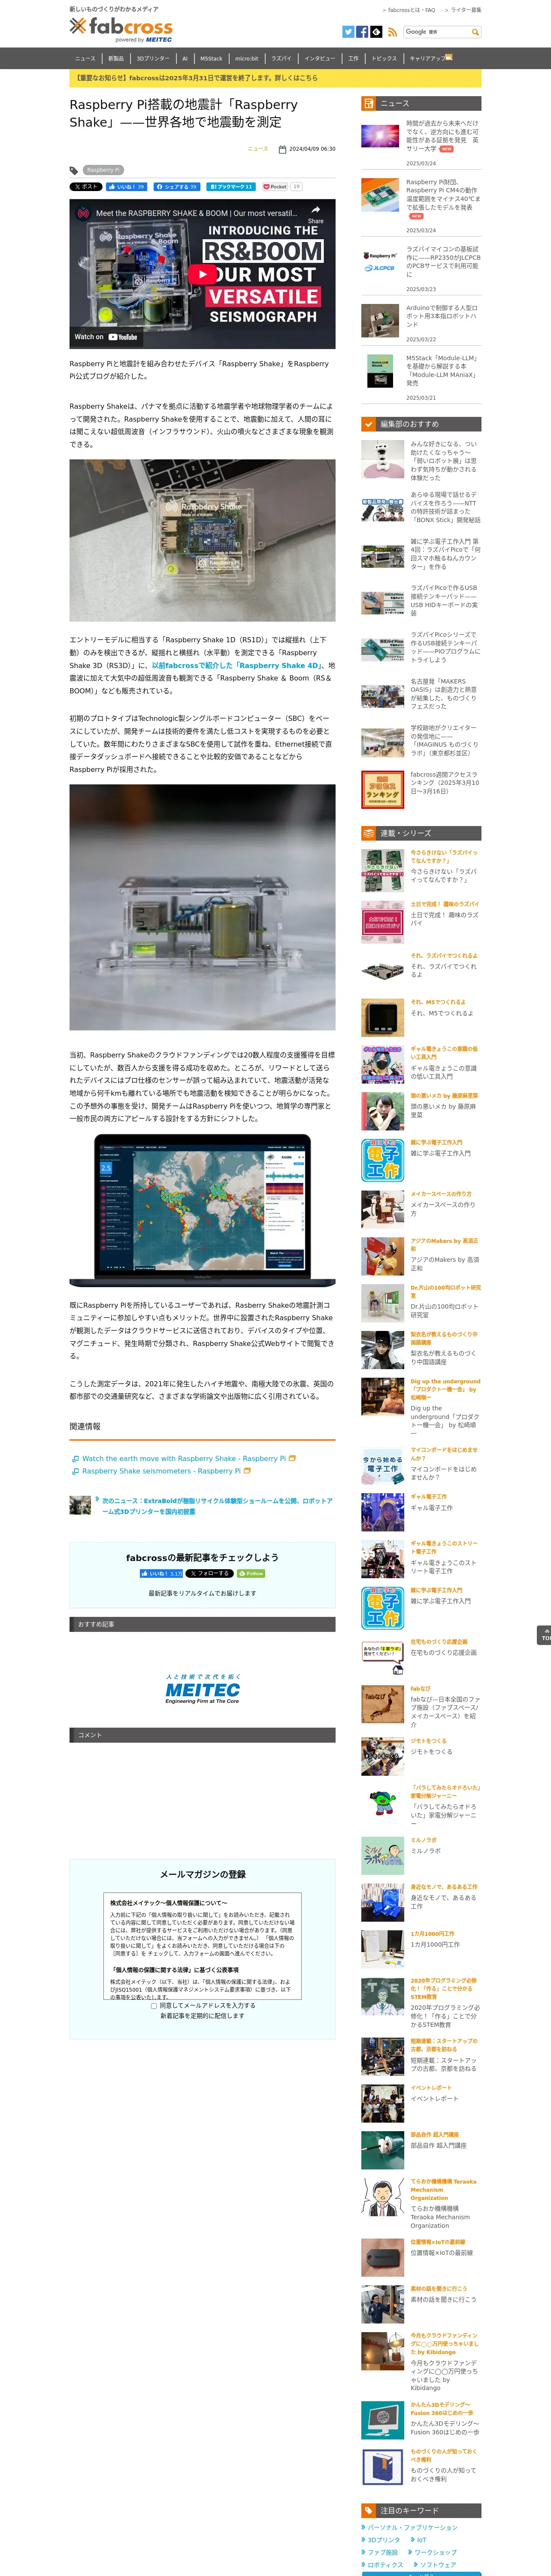Open fabcross Twitter icon in header
The width and height of the screenshot is (551, 2576).
348,32
